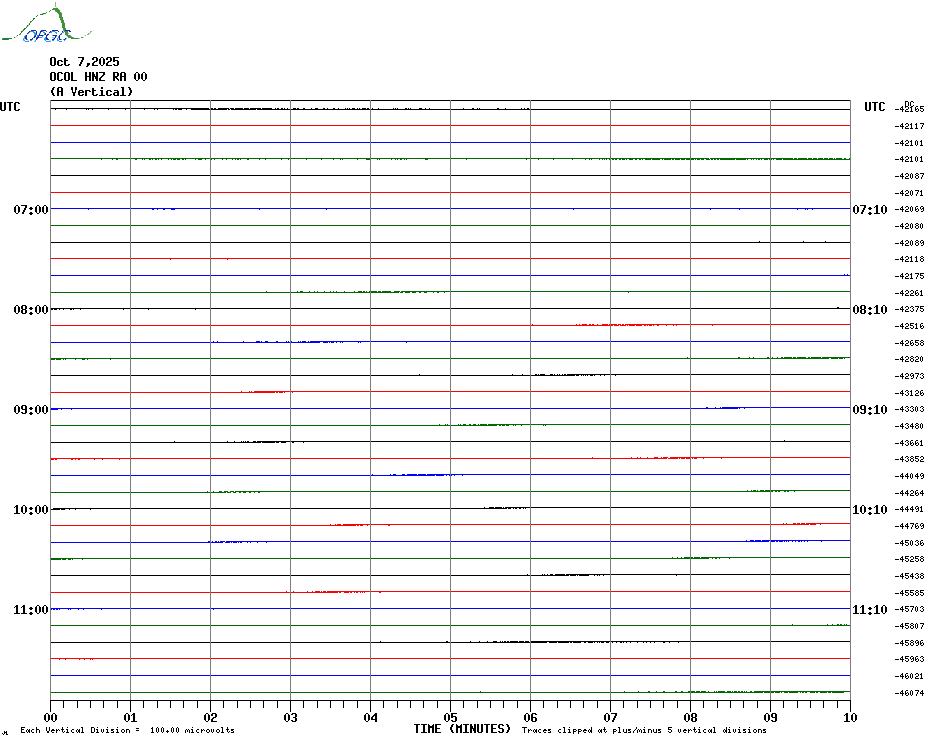Click the UTC label at top left
The width and height of the screenshot is (930, 744).
[10, 107]
